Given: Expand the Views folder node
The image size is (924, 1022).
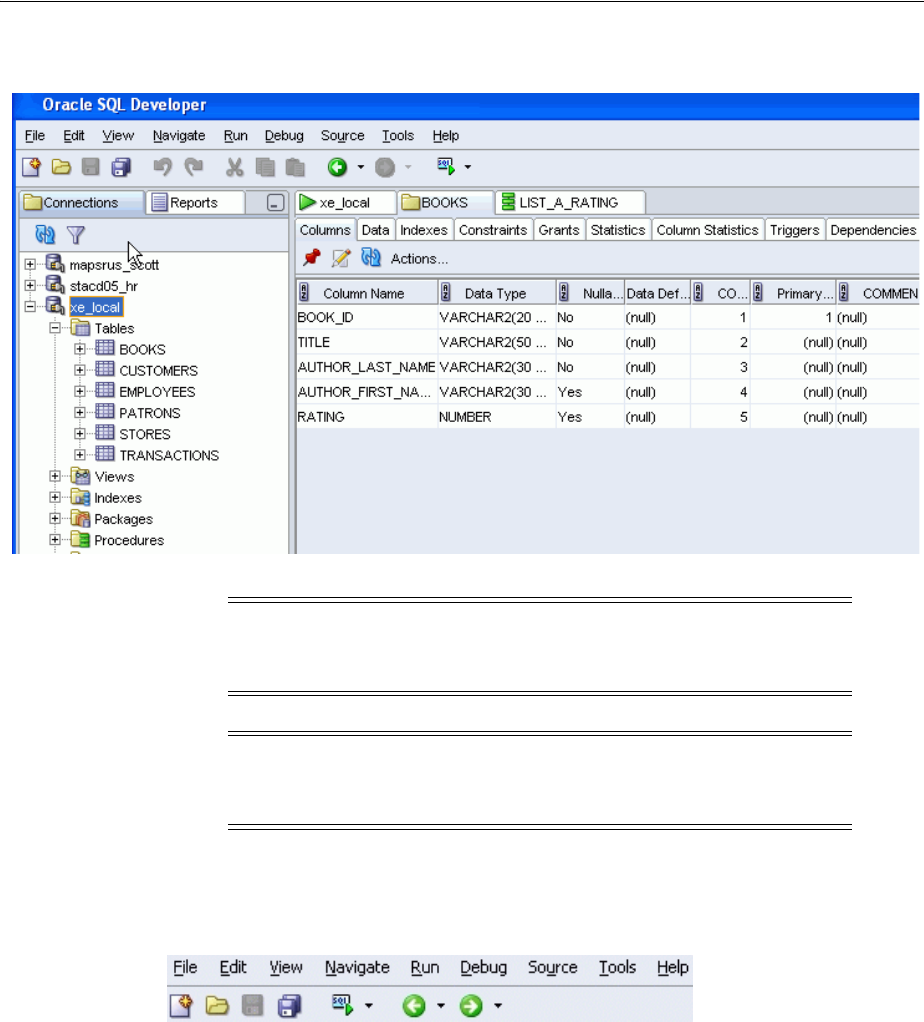Looking at the screenshot, I should coord(55,476).
